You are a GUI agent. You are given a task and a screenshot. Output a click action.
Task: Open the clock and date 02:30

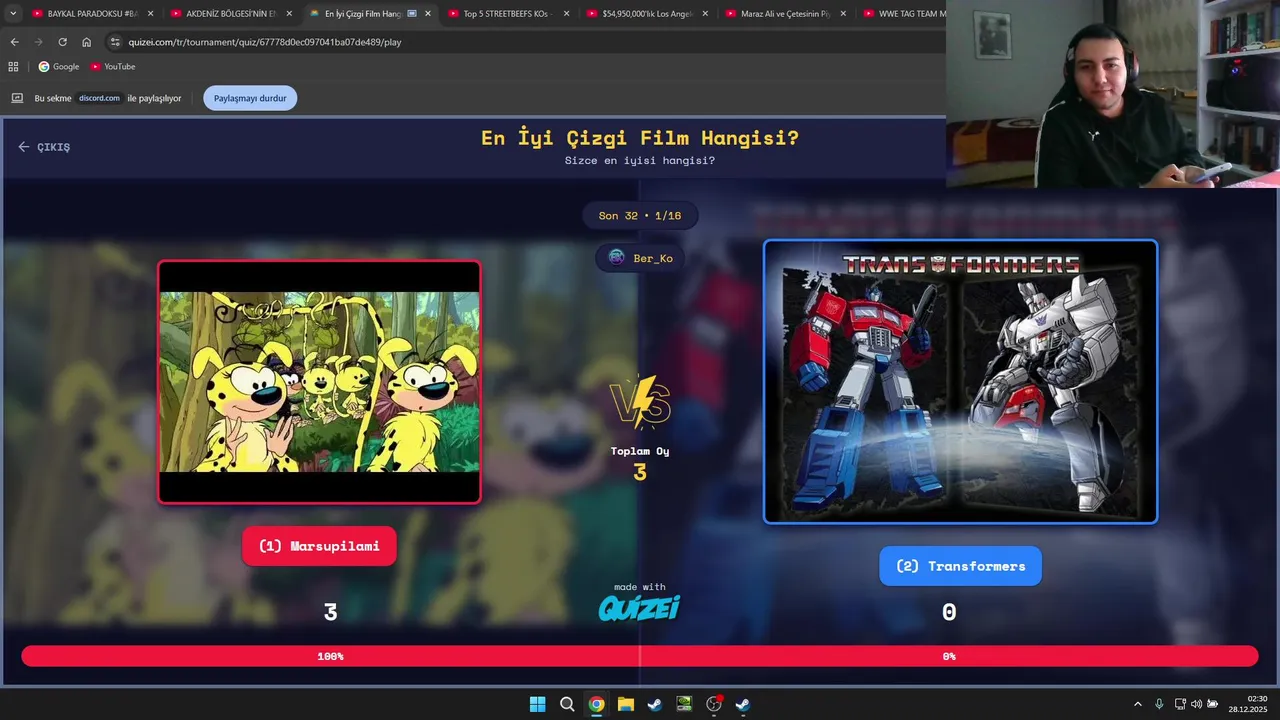click(x=1249, y=704)
